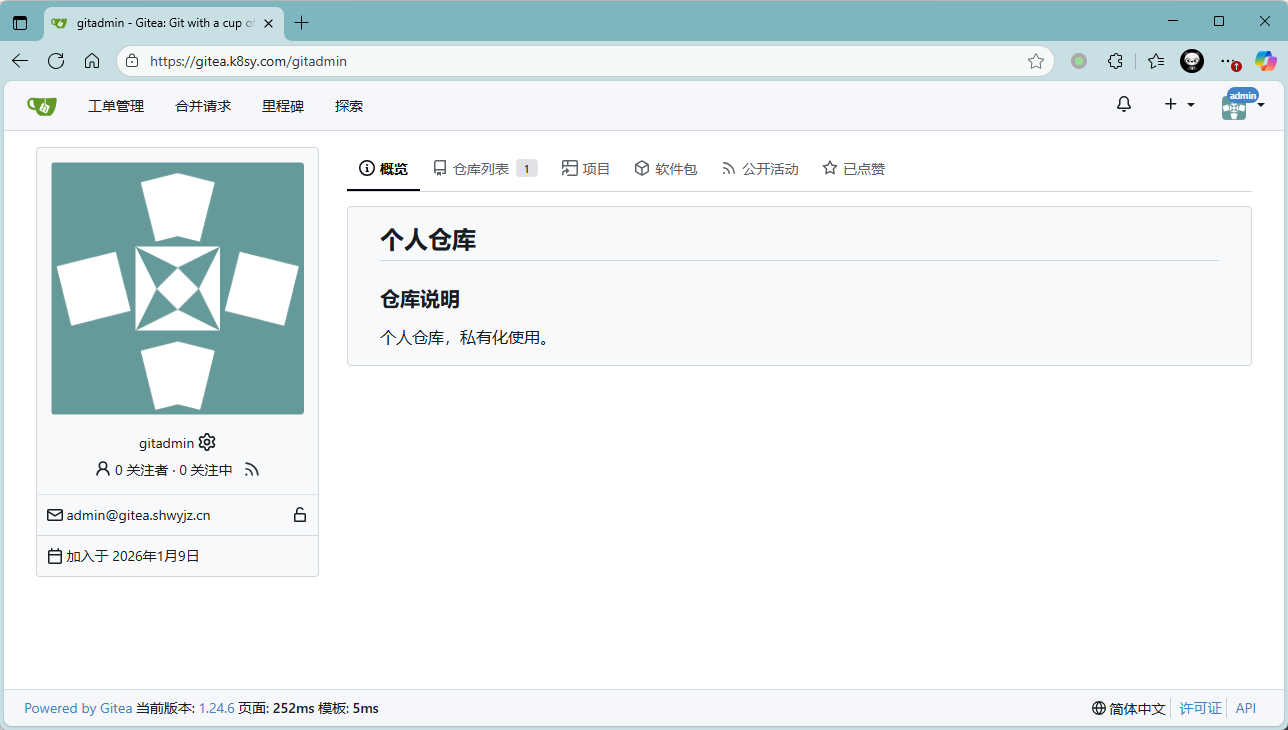Open 工单管理 in the top navigation
This screenshot has width=1288, height=730.
click(116, 106)
